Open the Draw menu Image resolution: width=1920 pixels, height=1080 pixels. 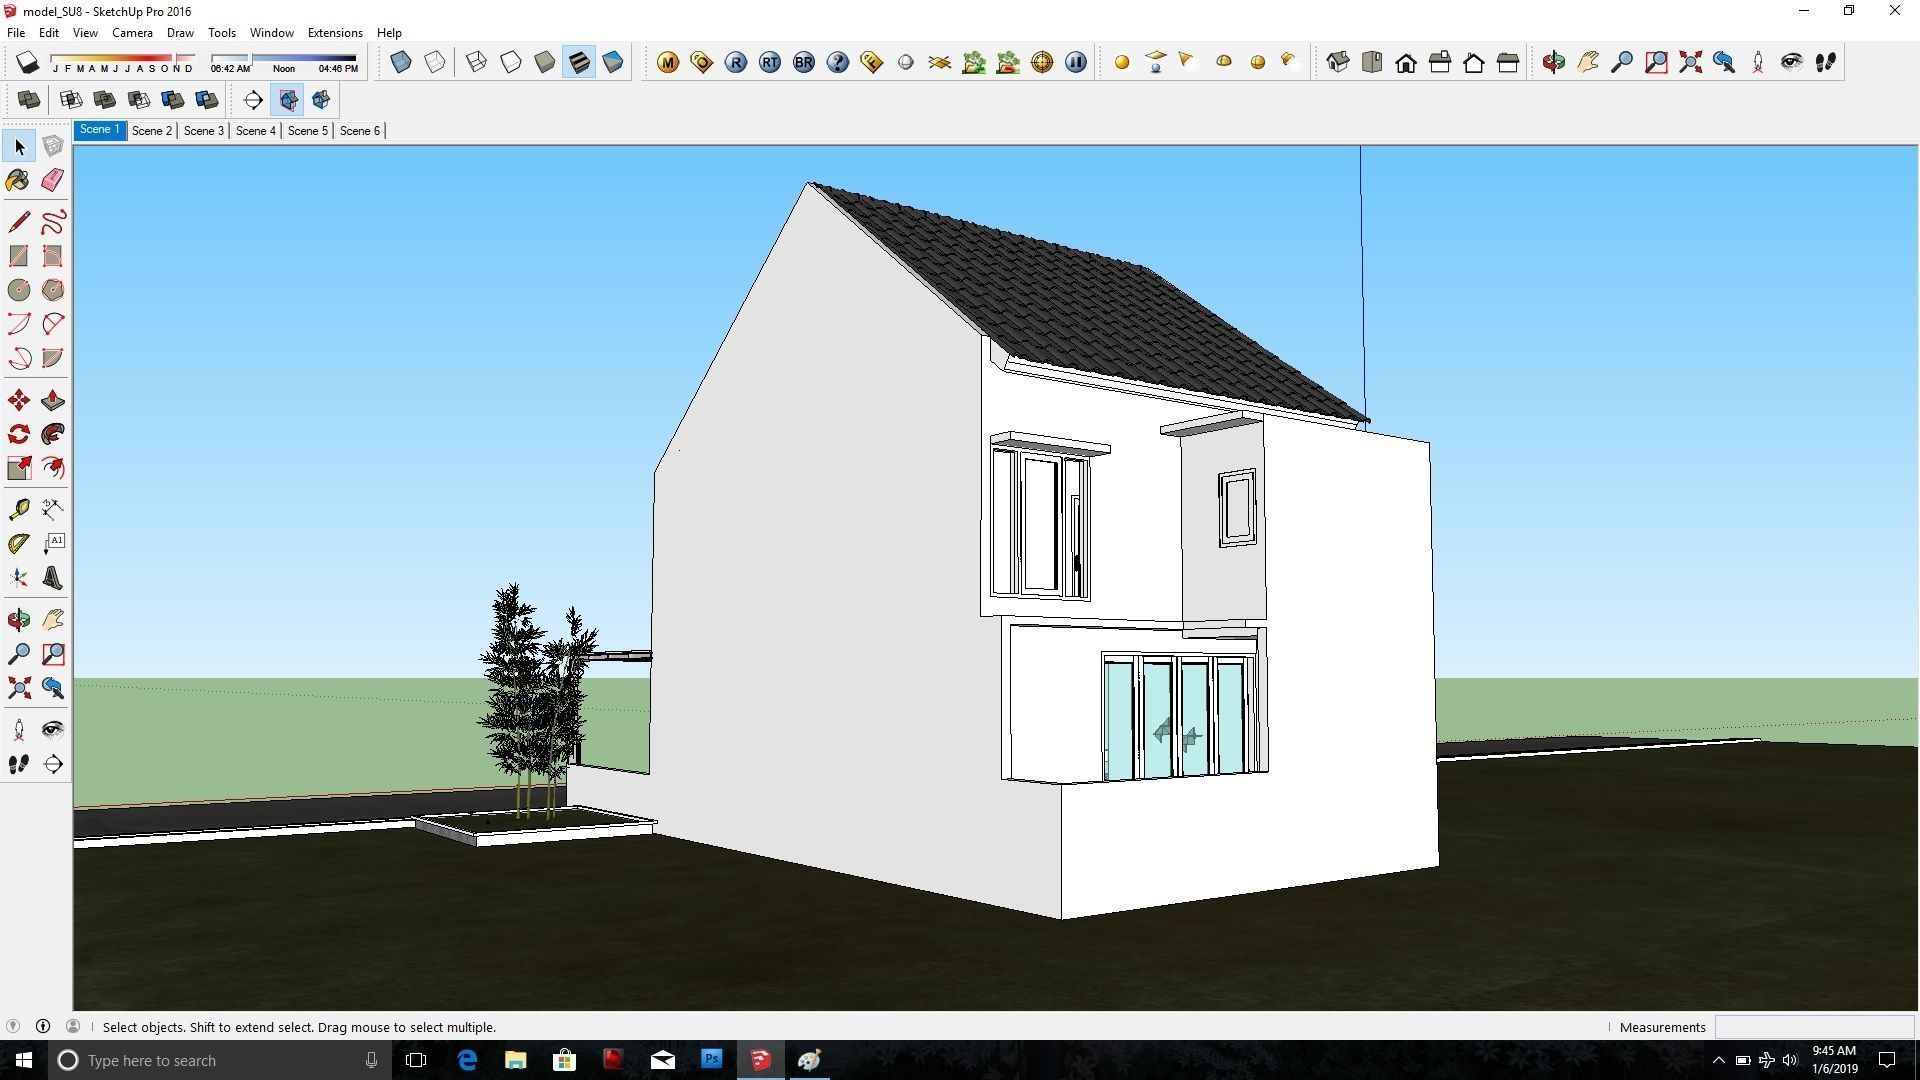[x=180, y=32]
